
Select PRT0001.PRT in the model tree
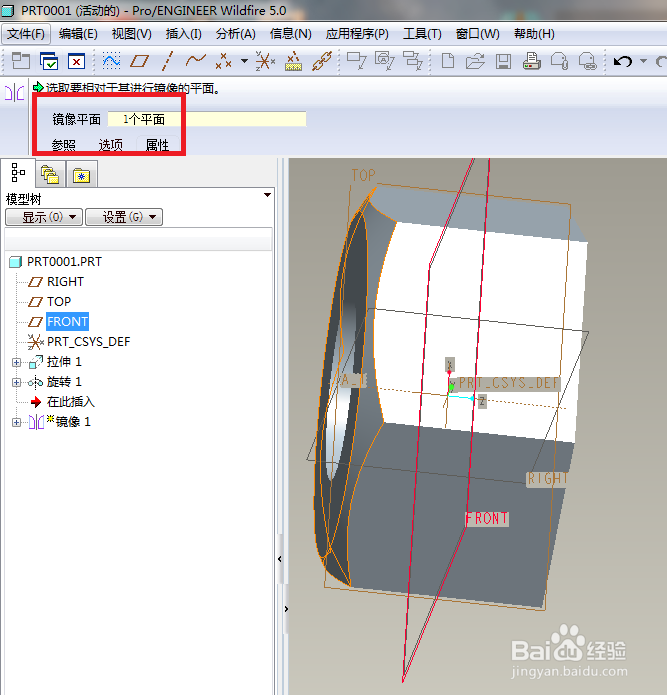[64, 262]
